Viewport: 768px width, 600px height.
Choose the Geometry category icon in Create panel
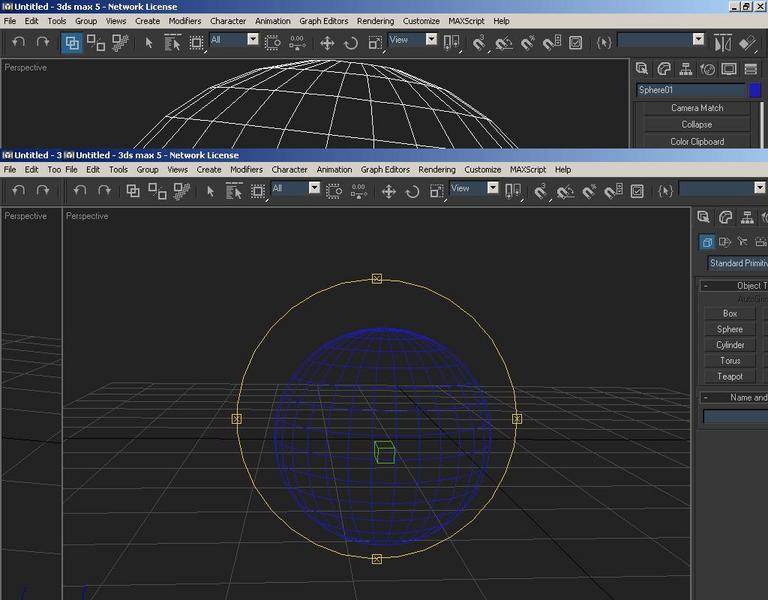[707, 241]
